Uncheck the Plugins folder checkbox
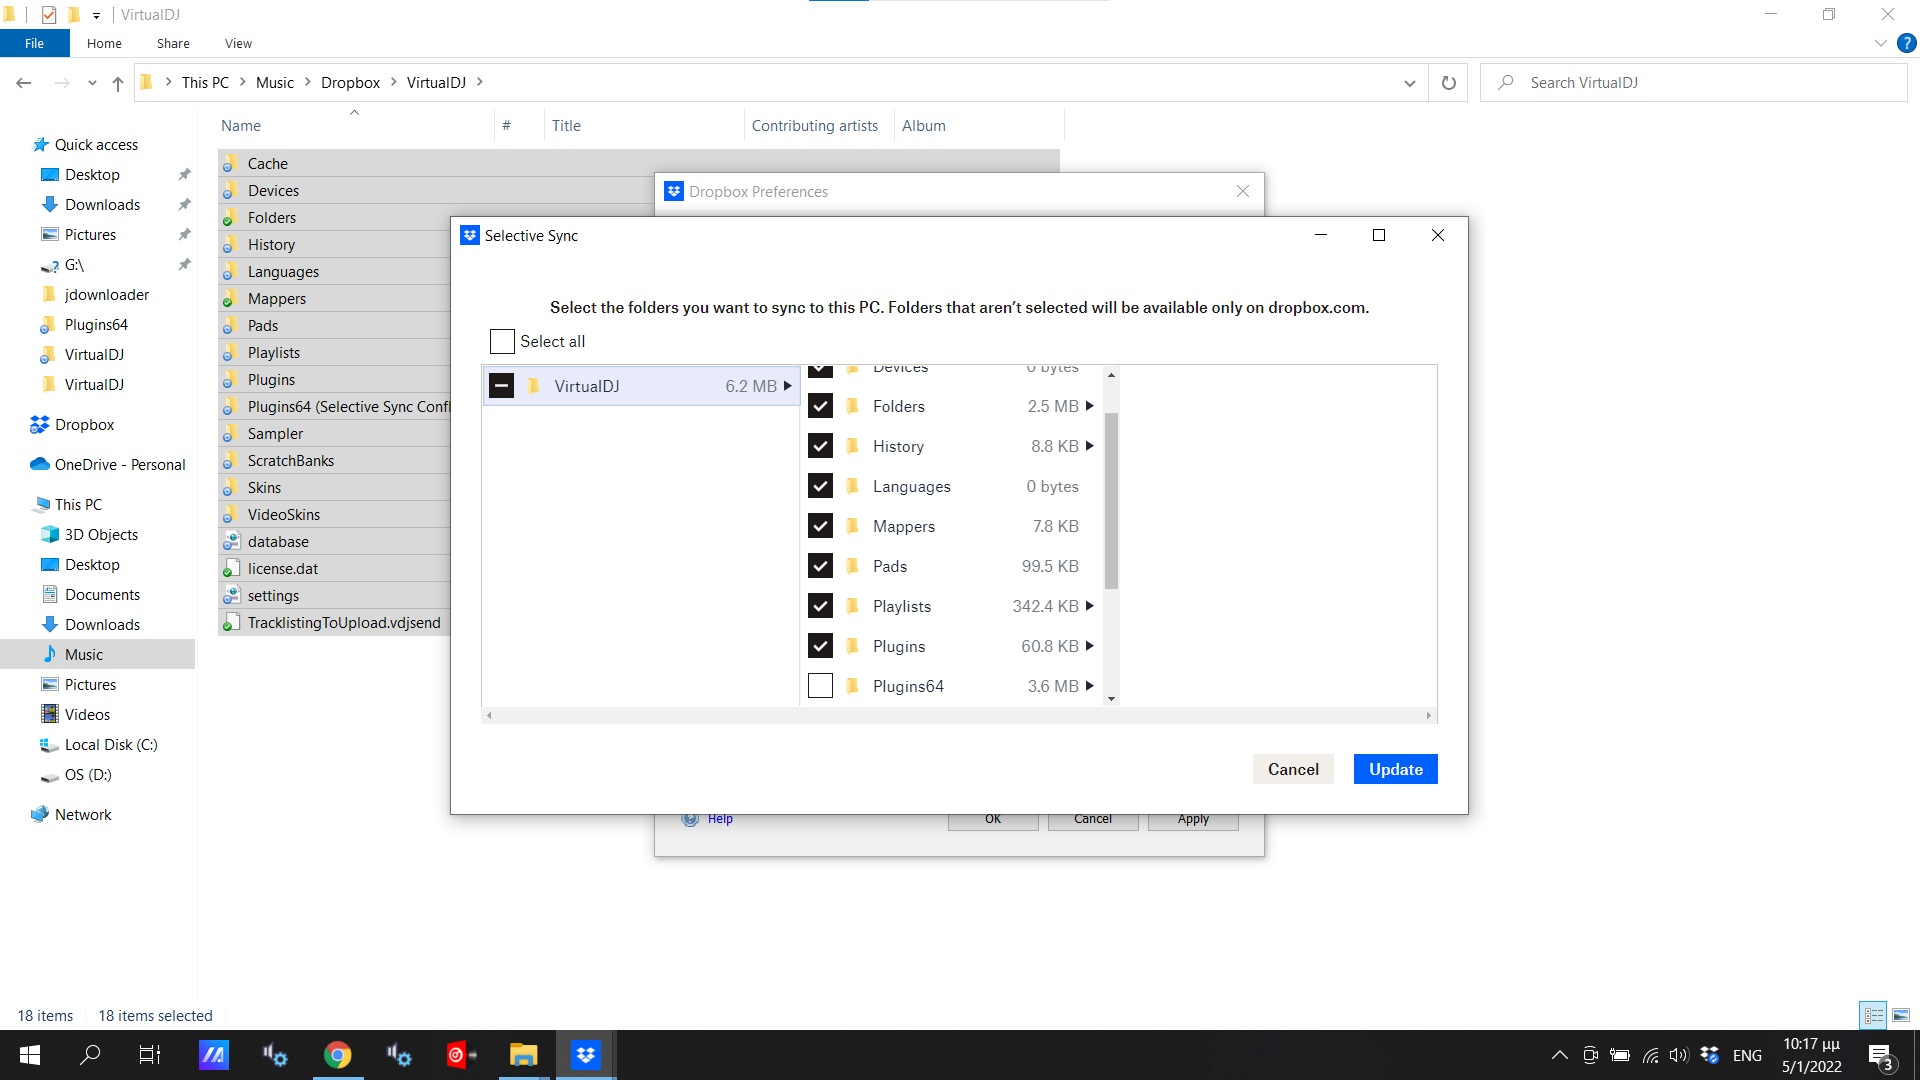 [820, 646]
